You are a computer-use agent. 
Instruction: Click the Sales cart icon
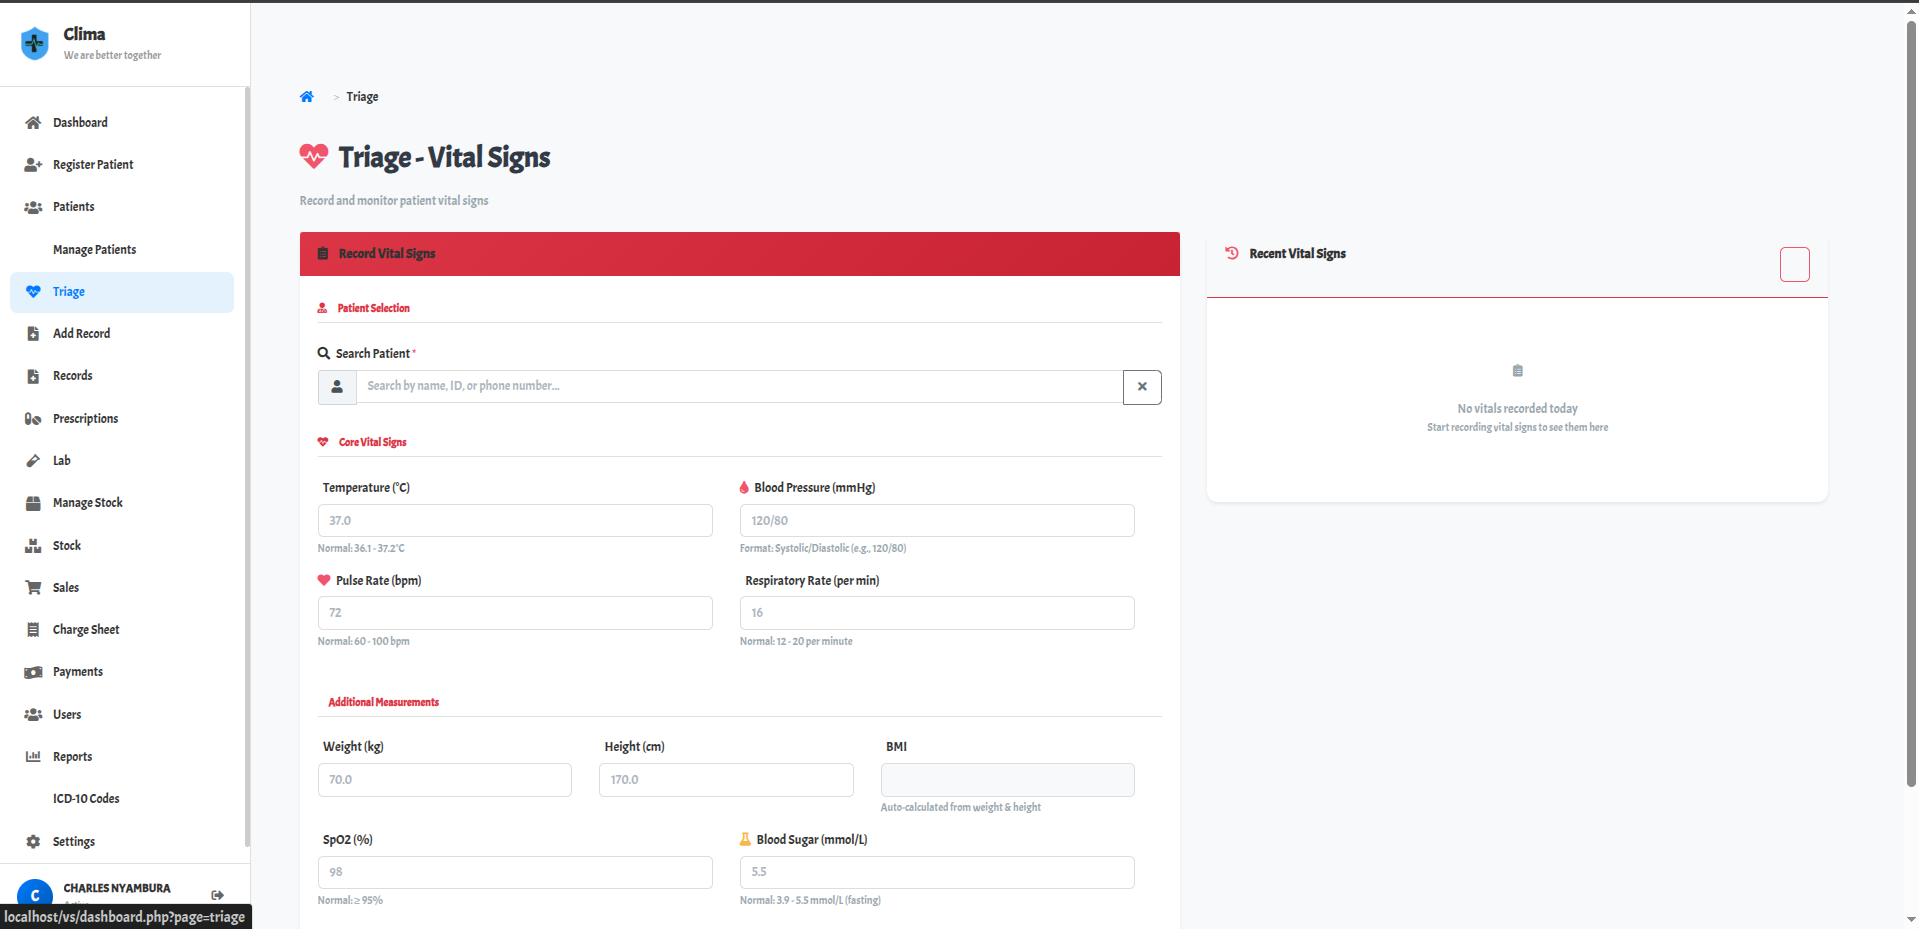click(33, 588)
